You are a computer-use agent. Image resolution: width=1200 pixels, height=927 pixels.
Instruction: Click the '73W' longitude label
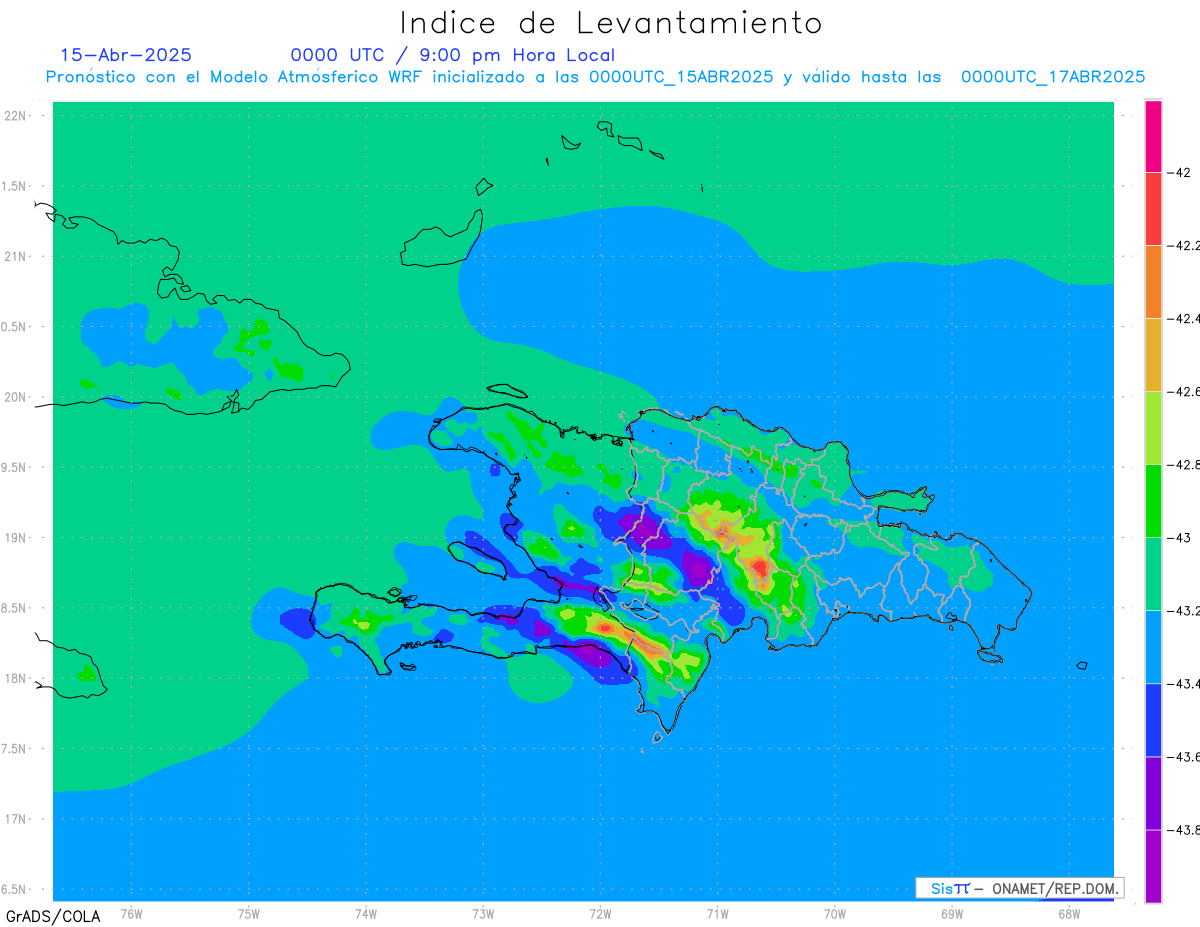pyautogui.click(x=483, y=913)
